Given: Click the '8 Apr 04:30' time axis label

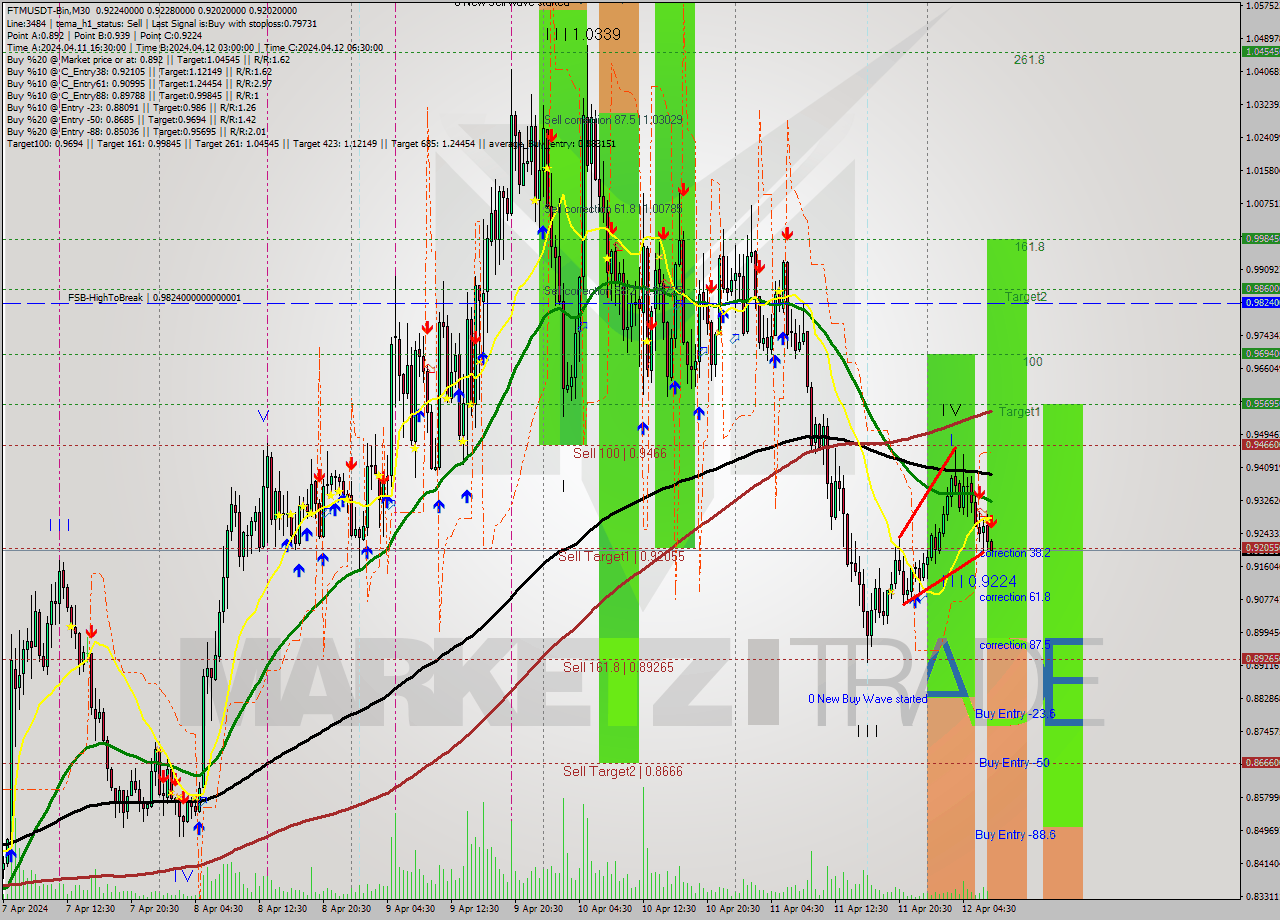Looking at the screenshot, I should click(x=219, y=909).
